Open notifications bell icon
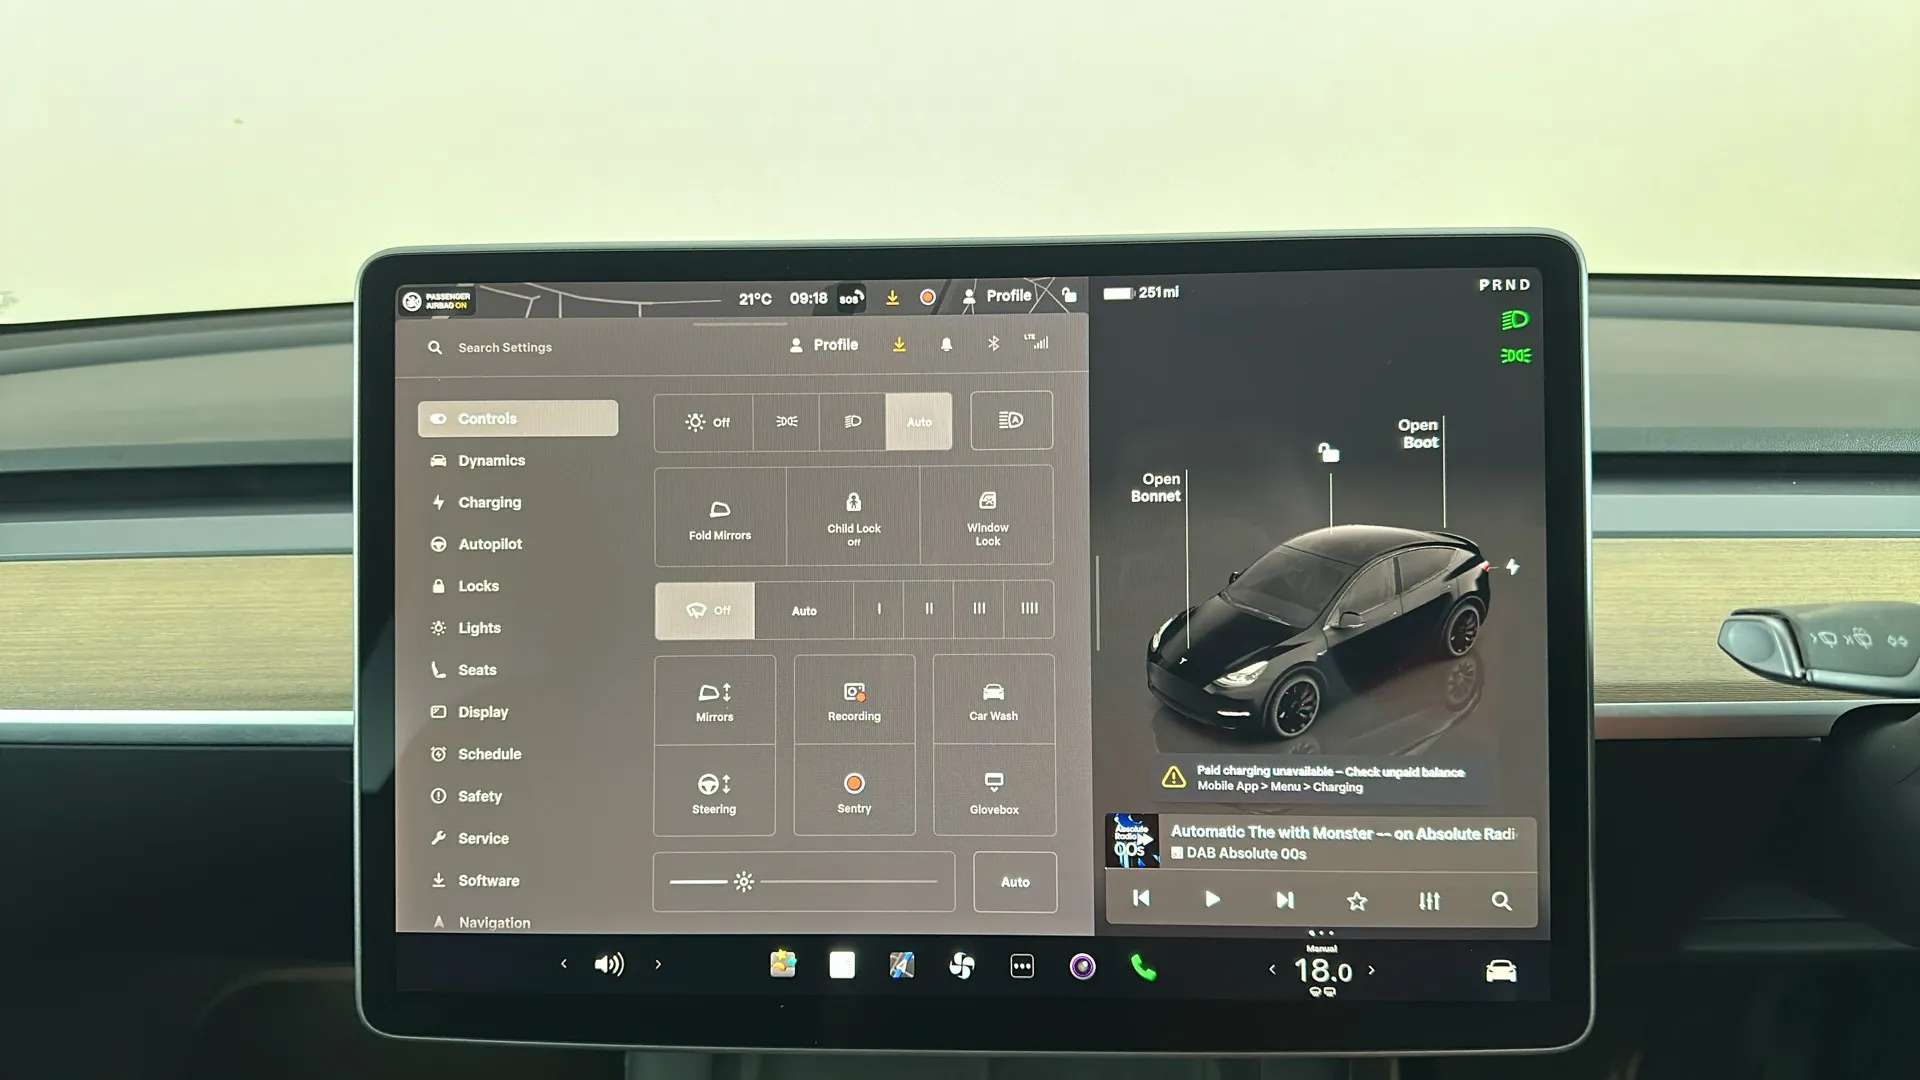1920x1080 pixels. [x=946, y=345]
